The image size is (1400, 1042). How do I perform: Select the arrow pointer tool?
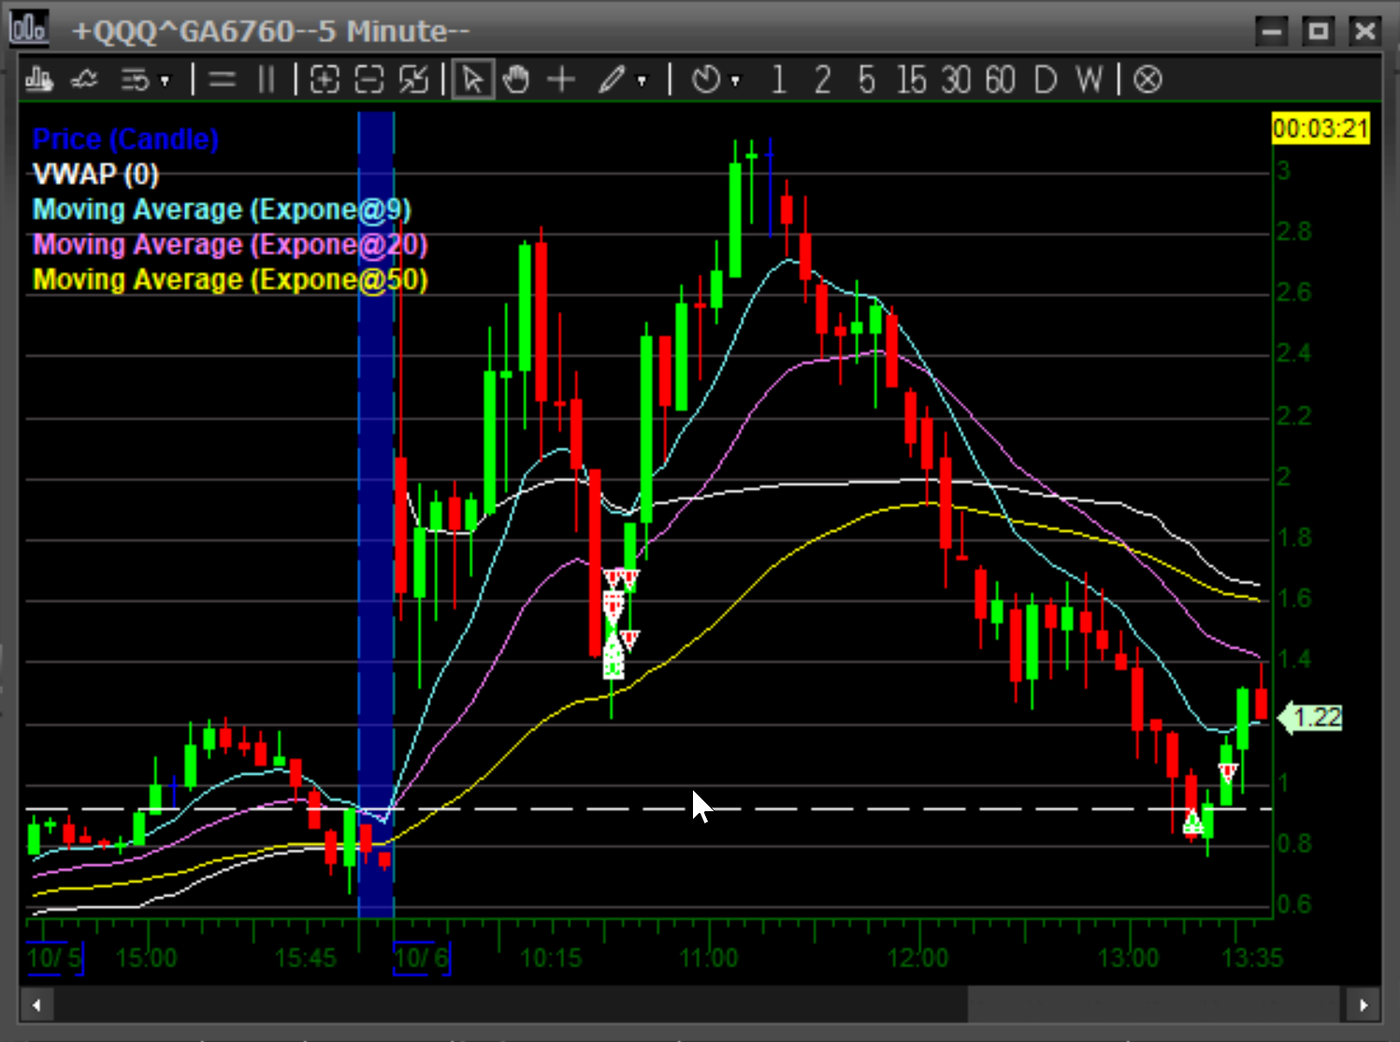[473, 79]
